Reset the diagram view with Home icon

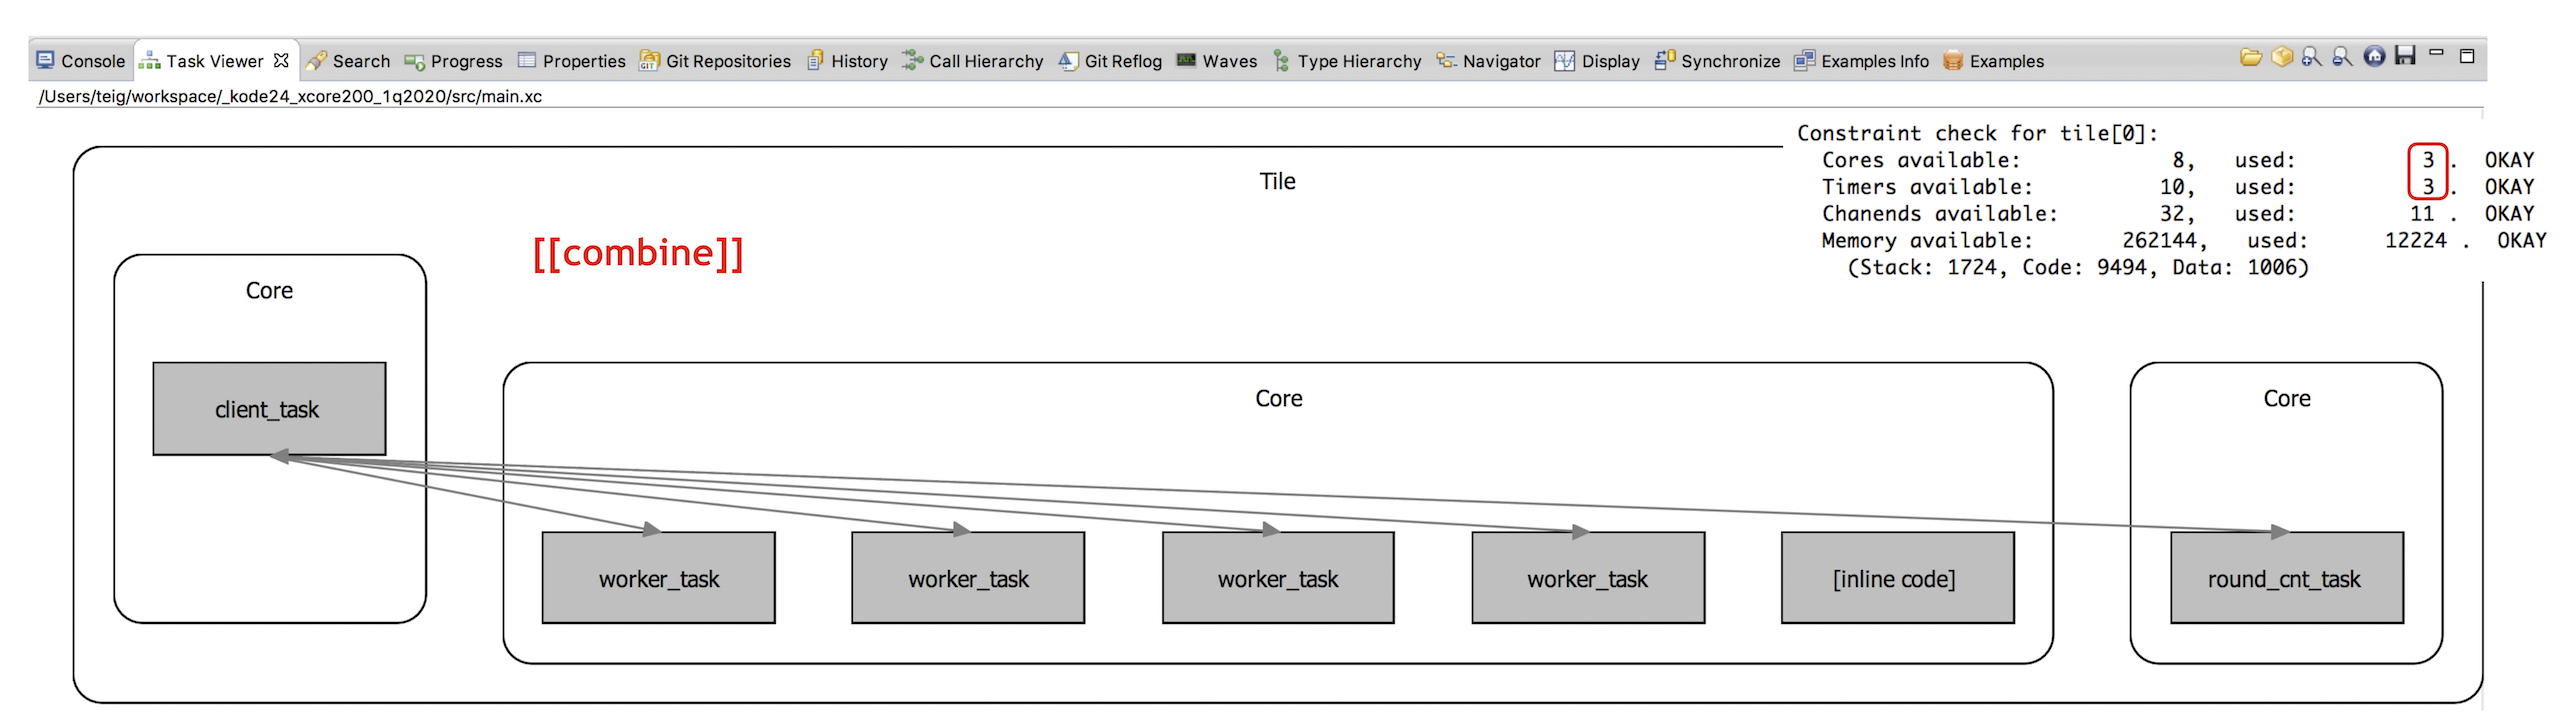tap(2374, 57)
